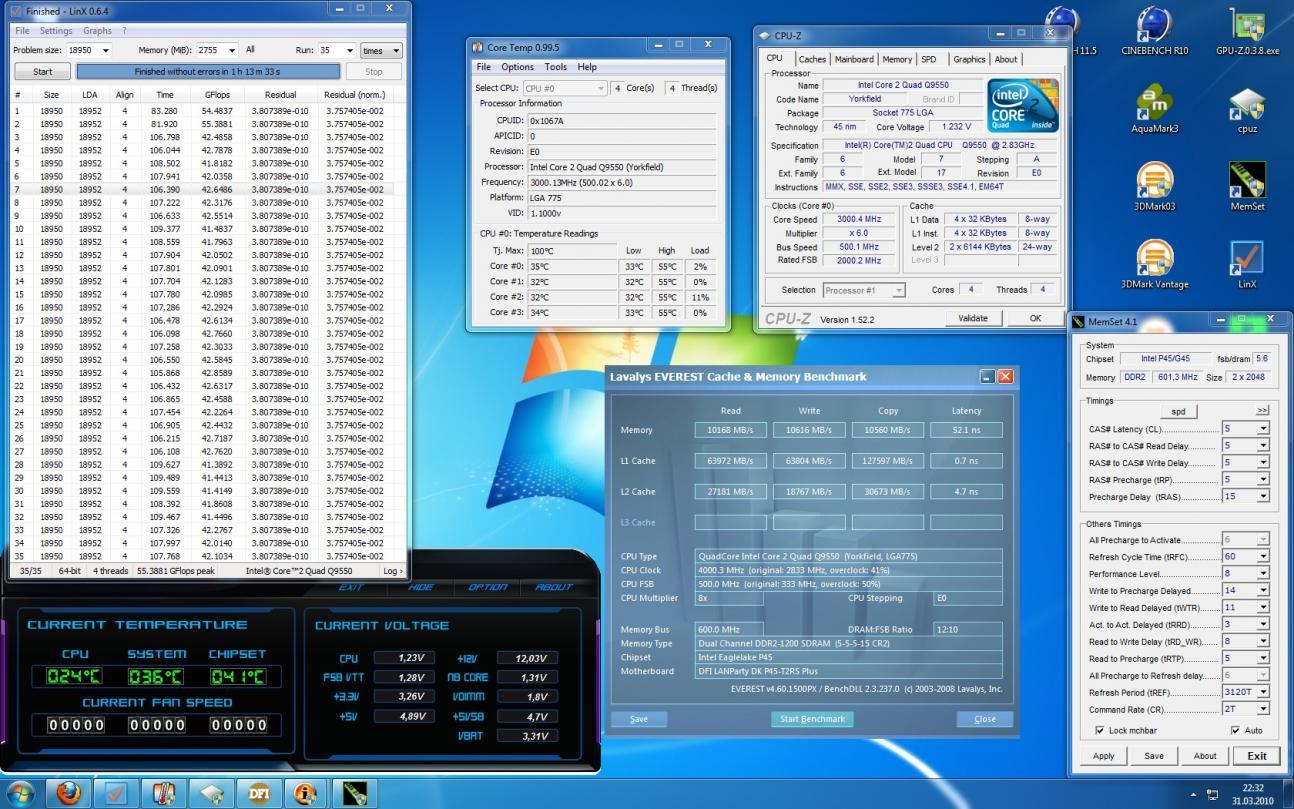This screenshot has width=1294, height=809.
Task: Click the Core Temp title bar icon
Action: coord(478,46)
